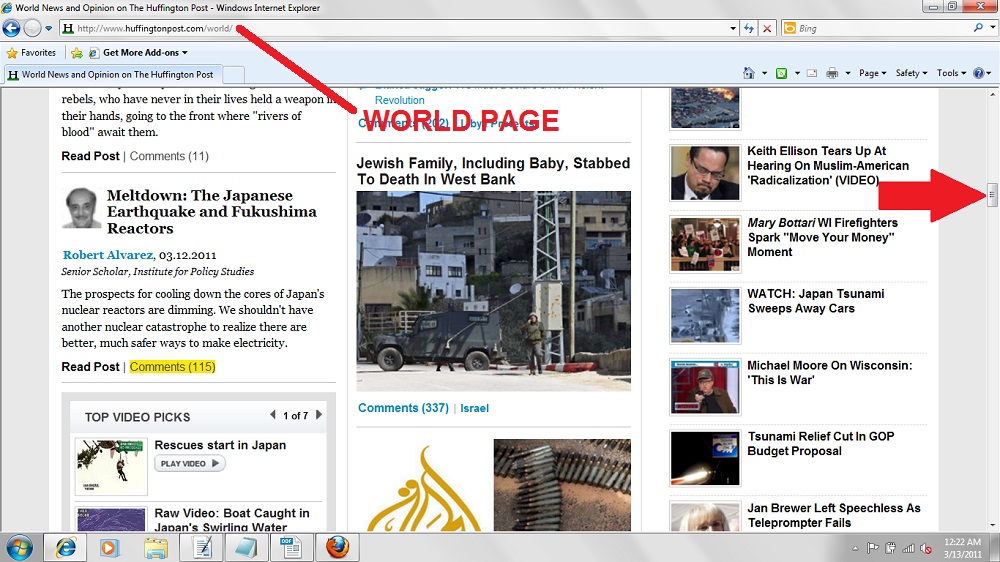Click the Read Mail icon
Viewport: 1000px width, 562px height.
(x=812, y=73)
